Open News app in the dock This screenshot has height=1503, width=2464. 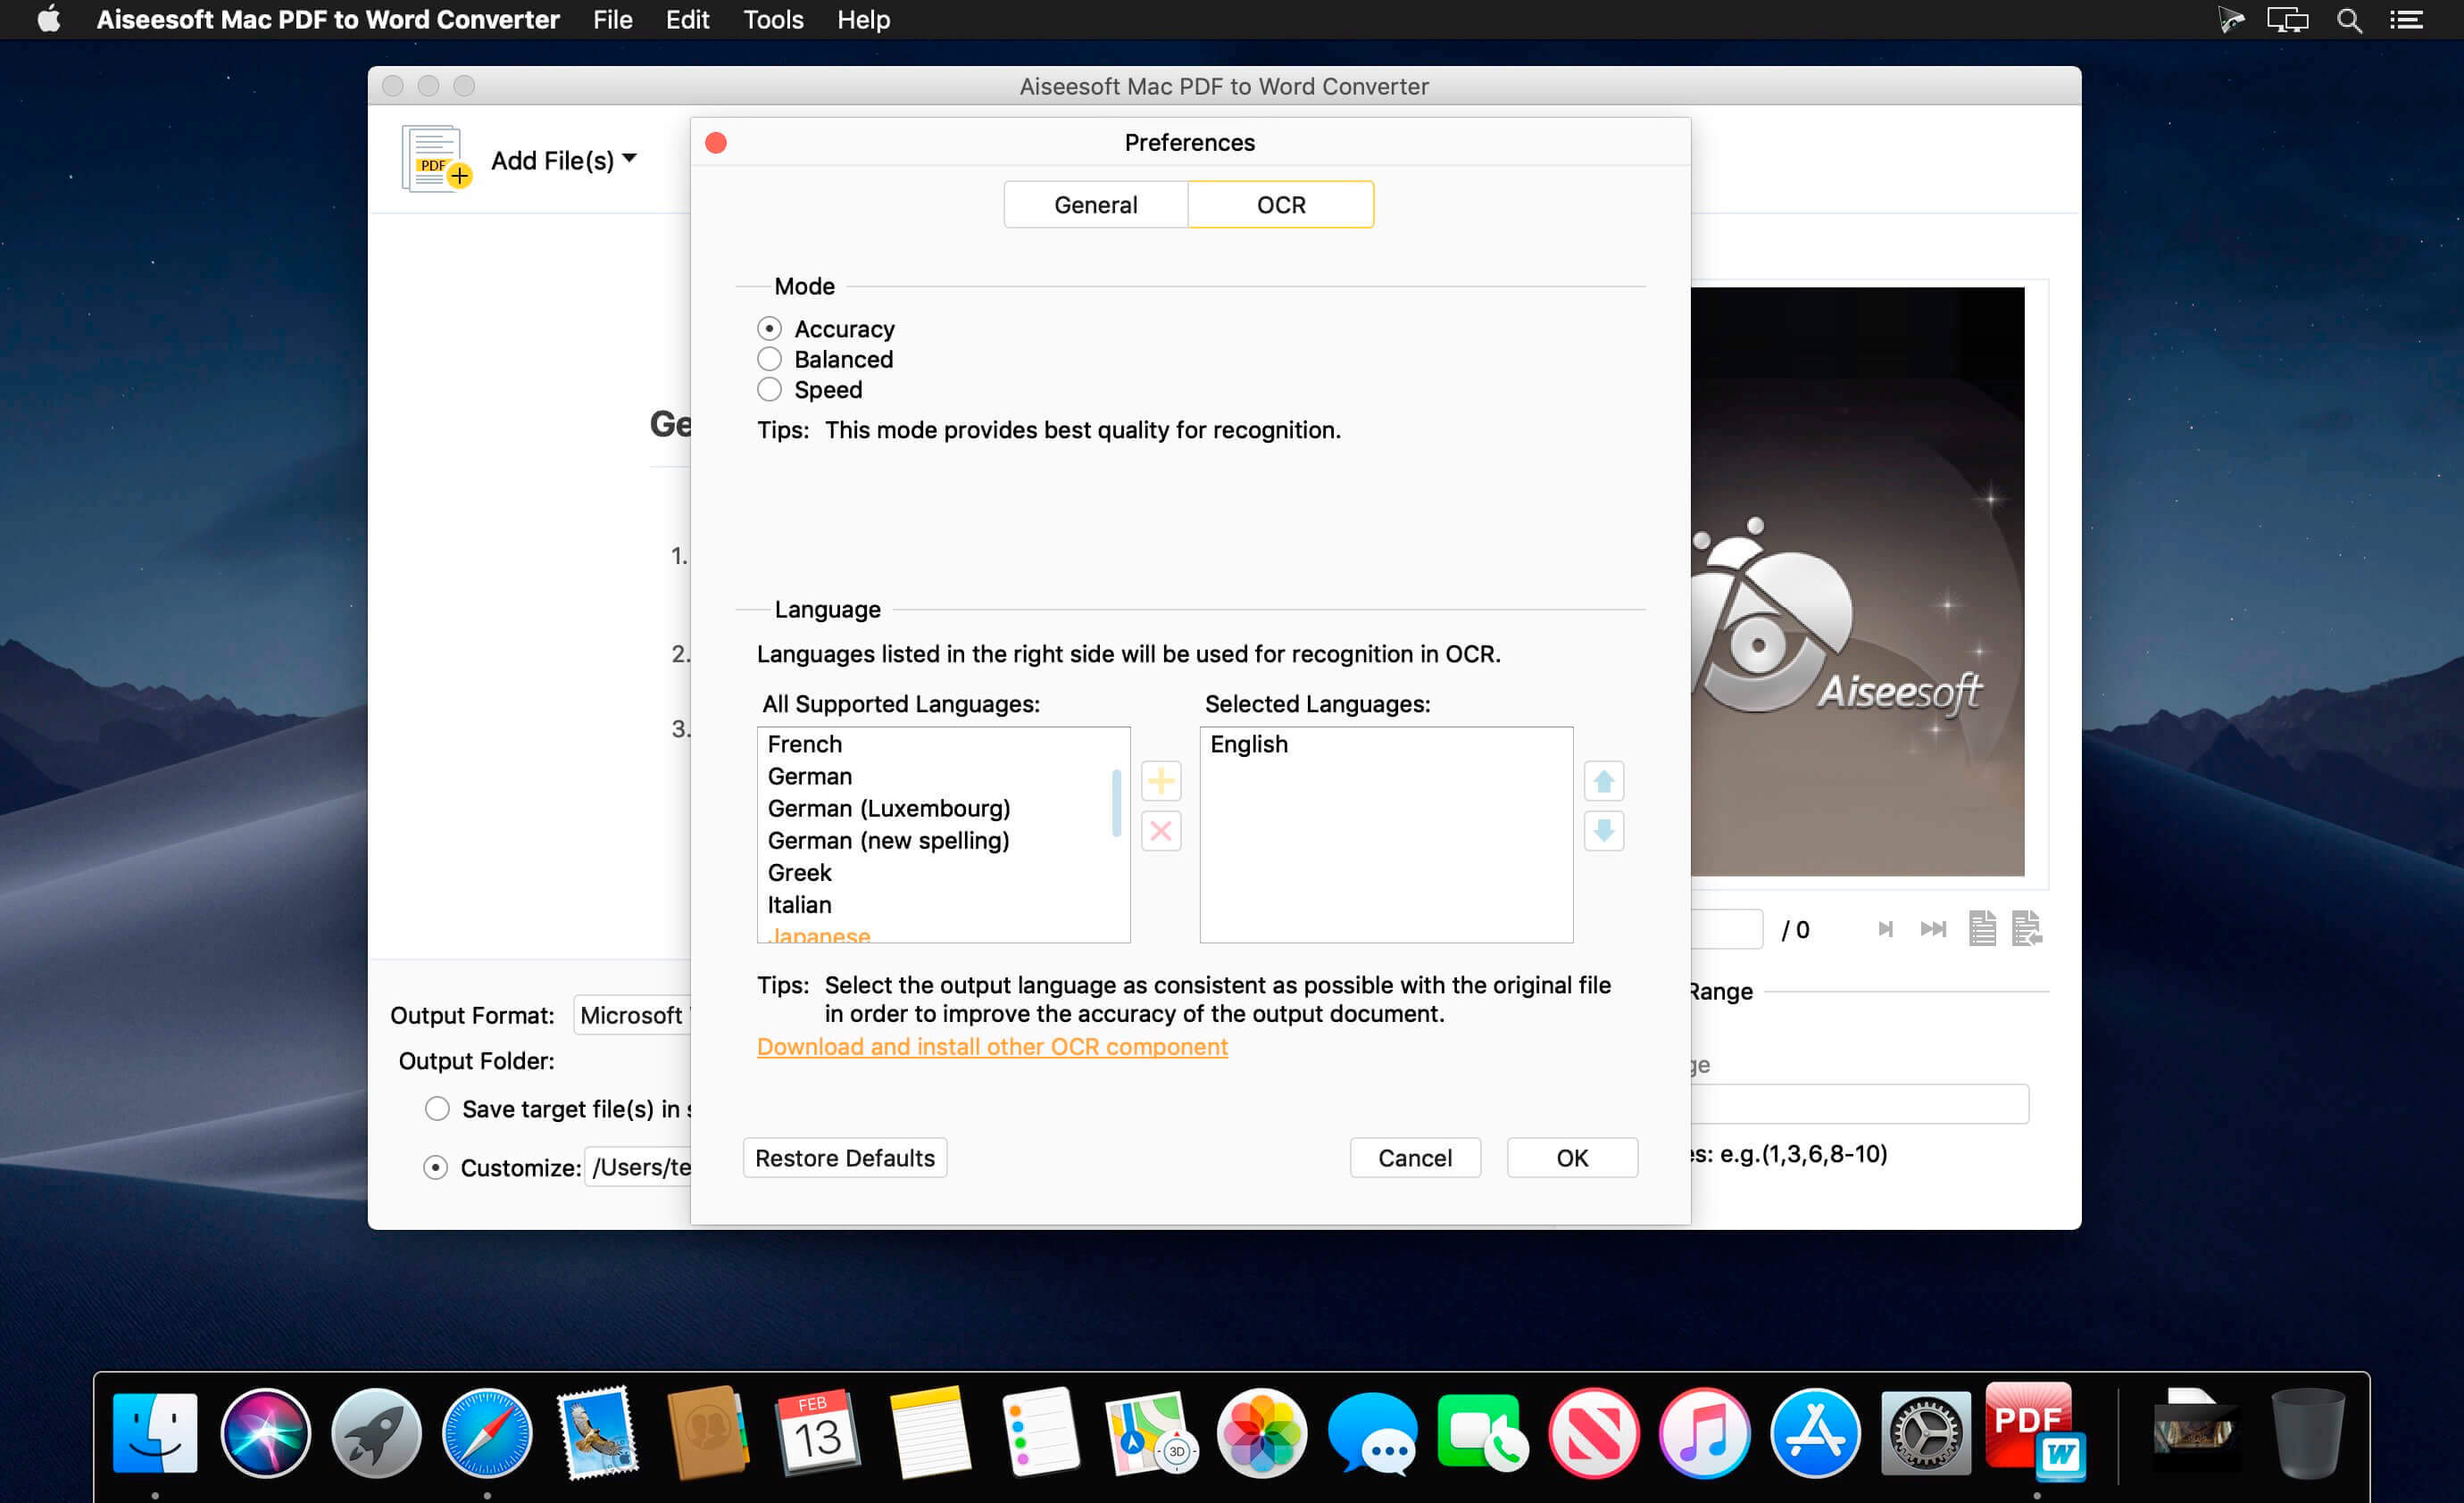pyautogui.click(x=1594, y=1433)
